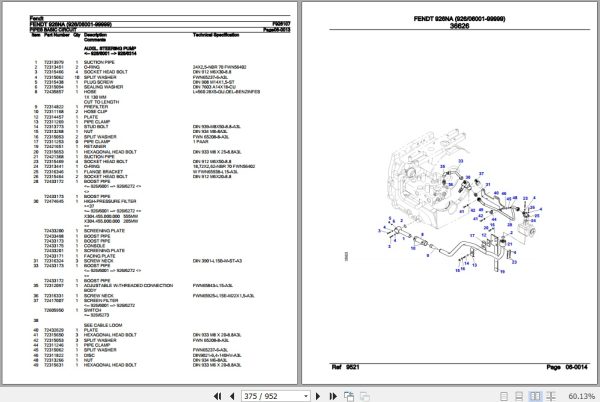Click the 60.13% zoom level
This screenshot has height=402, width=600.
(581, 396)
